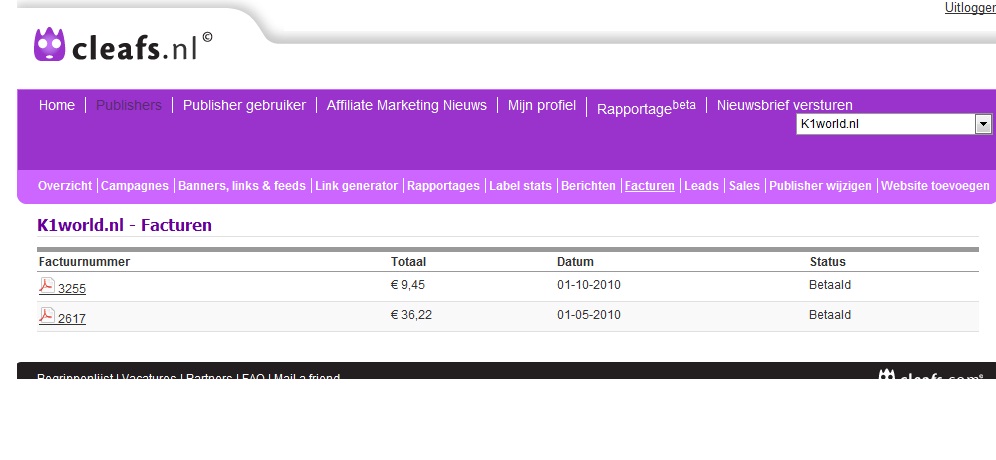Select the amount € 9,45
This screenshot has width=996, height=460.
tap(408, 285)
